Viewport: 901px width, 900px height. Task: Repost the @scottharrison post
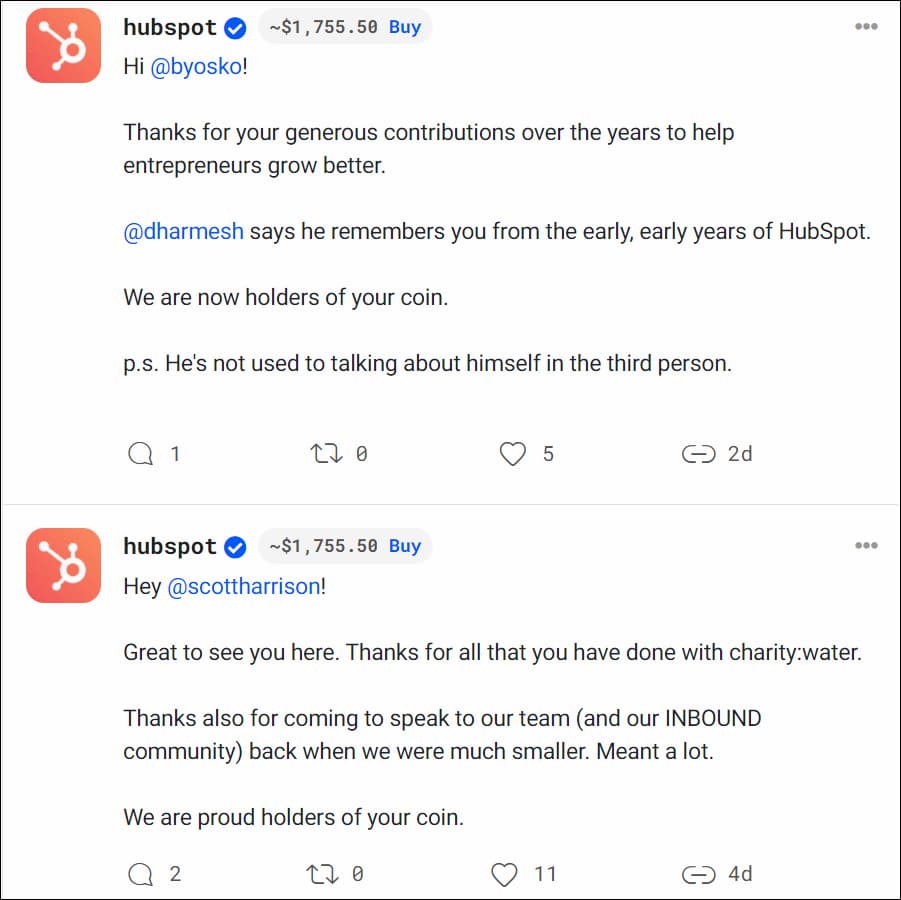[x=321, y=874]
